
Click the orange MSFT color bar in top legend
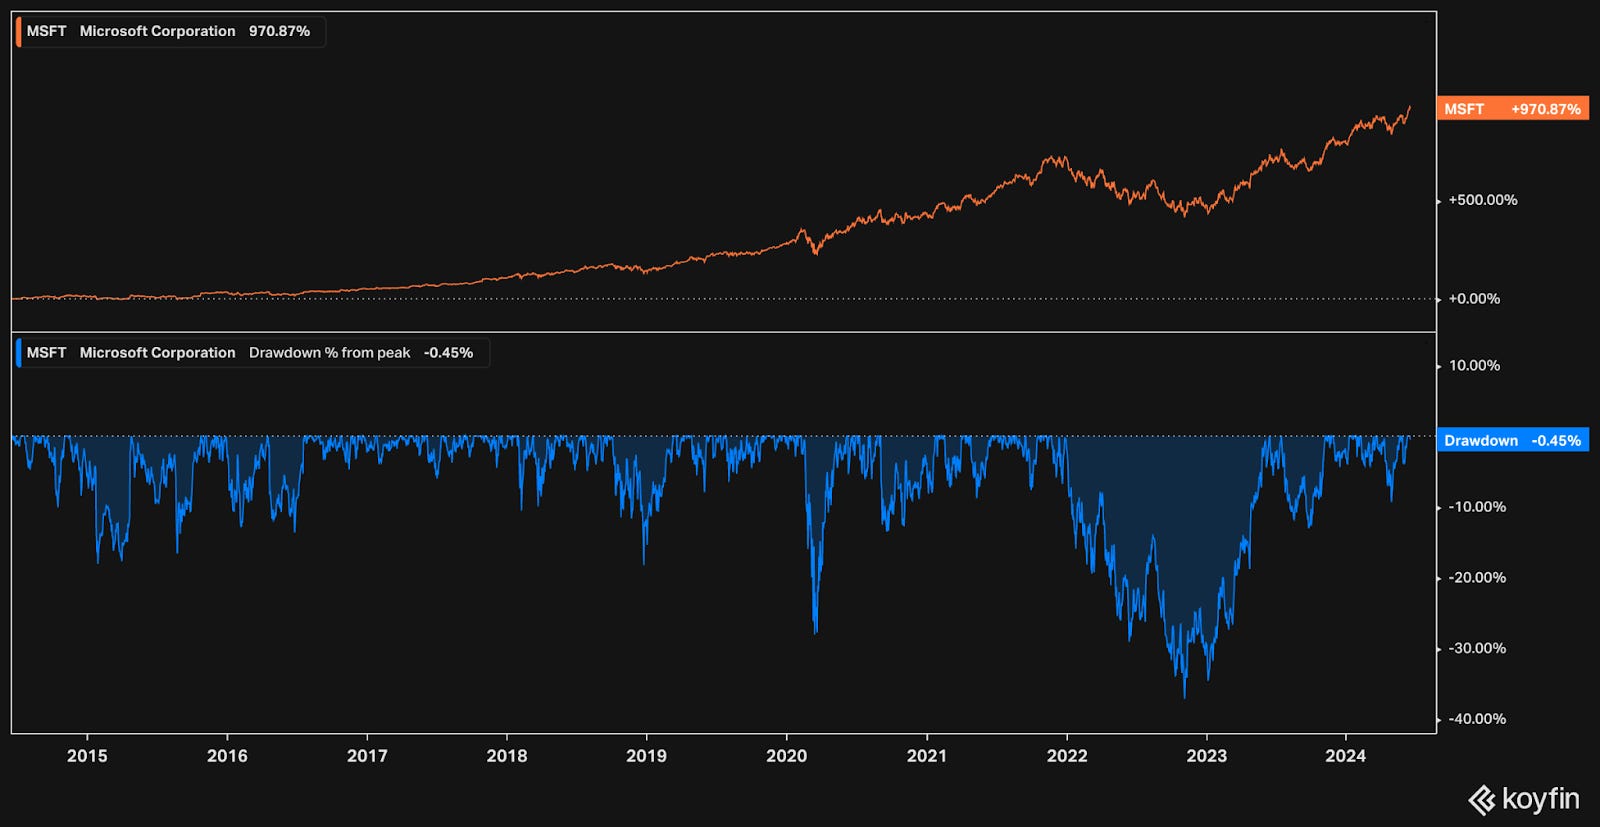18,31
